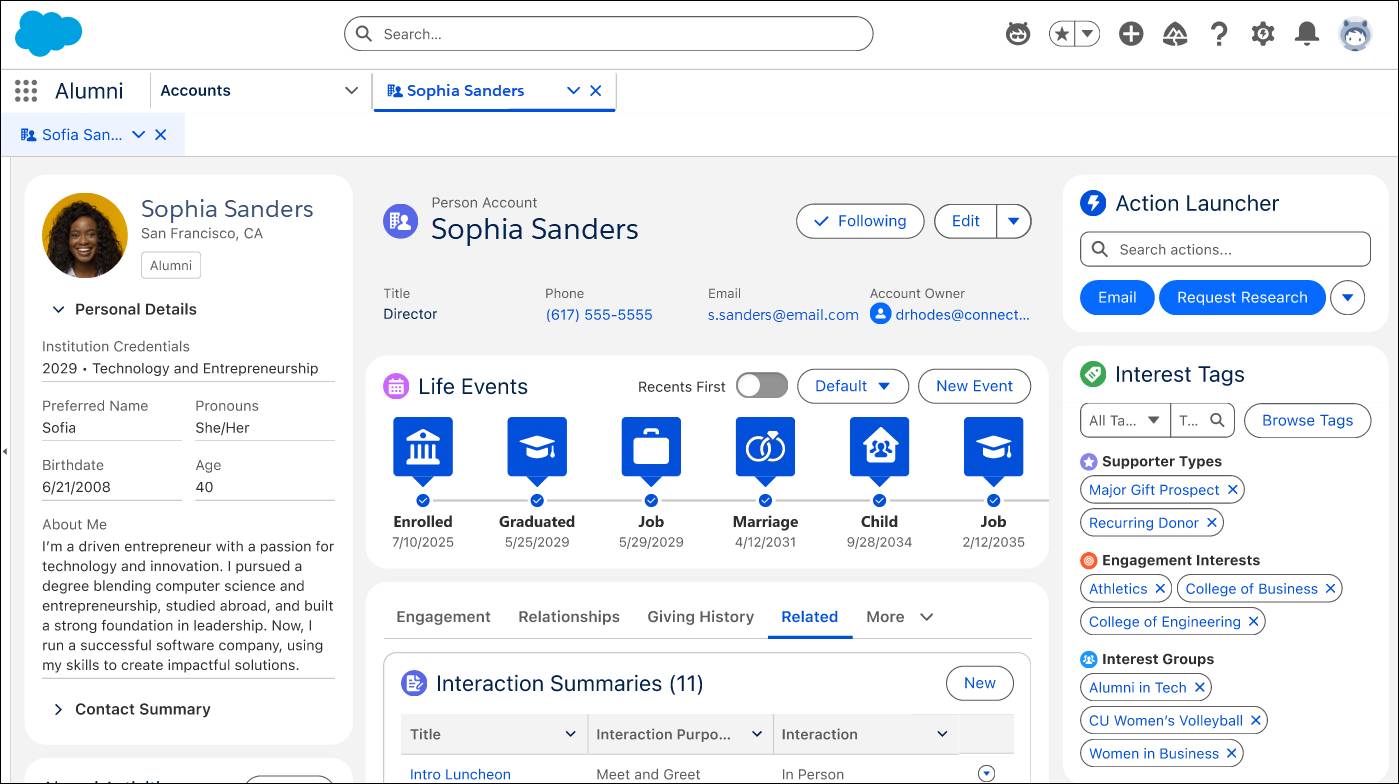Open the Setup gear icon
1399x784 pixels.
click(x=1263, y=34)
